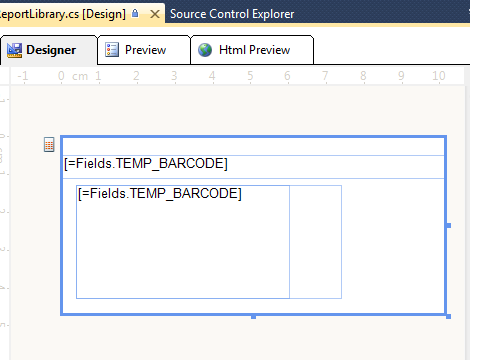Viewport: 486px width, 360px height.
Task: Click the globe icon for Html Preview
Action: (205, 50)
